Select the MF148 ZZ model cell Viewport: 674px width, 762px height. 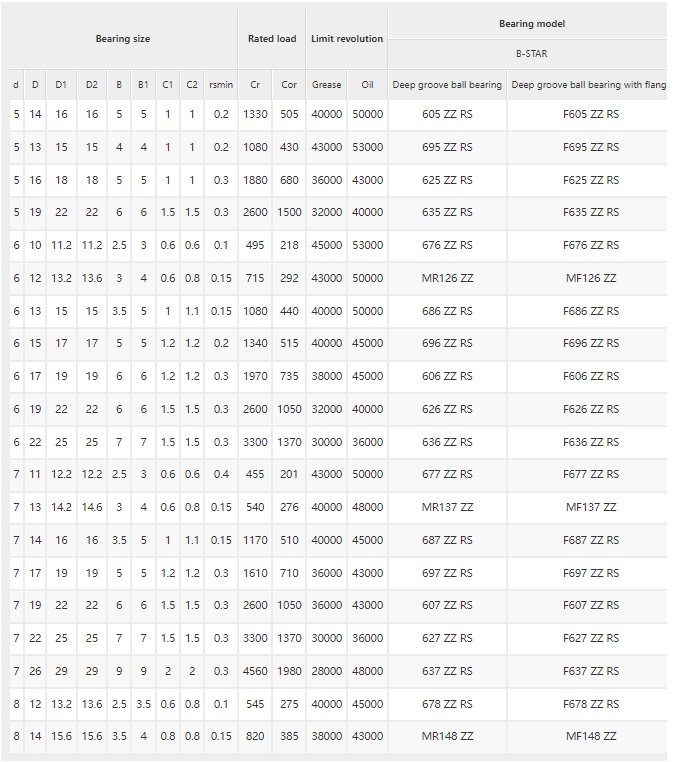click(x=591, y=736)
